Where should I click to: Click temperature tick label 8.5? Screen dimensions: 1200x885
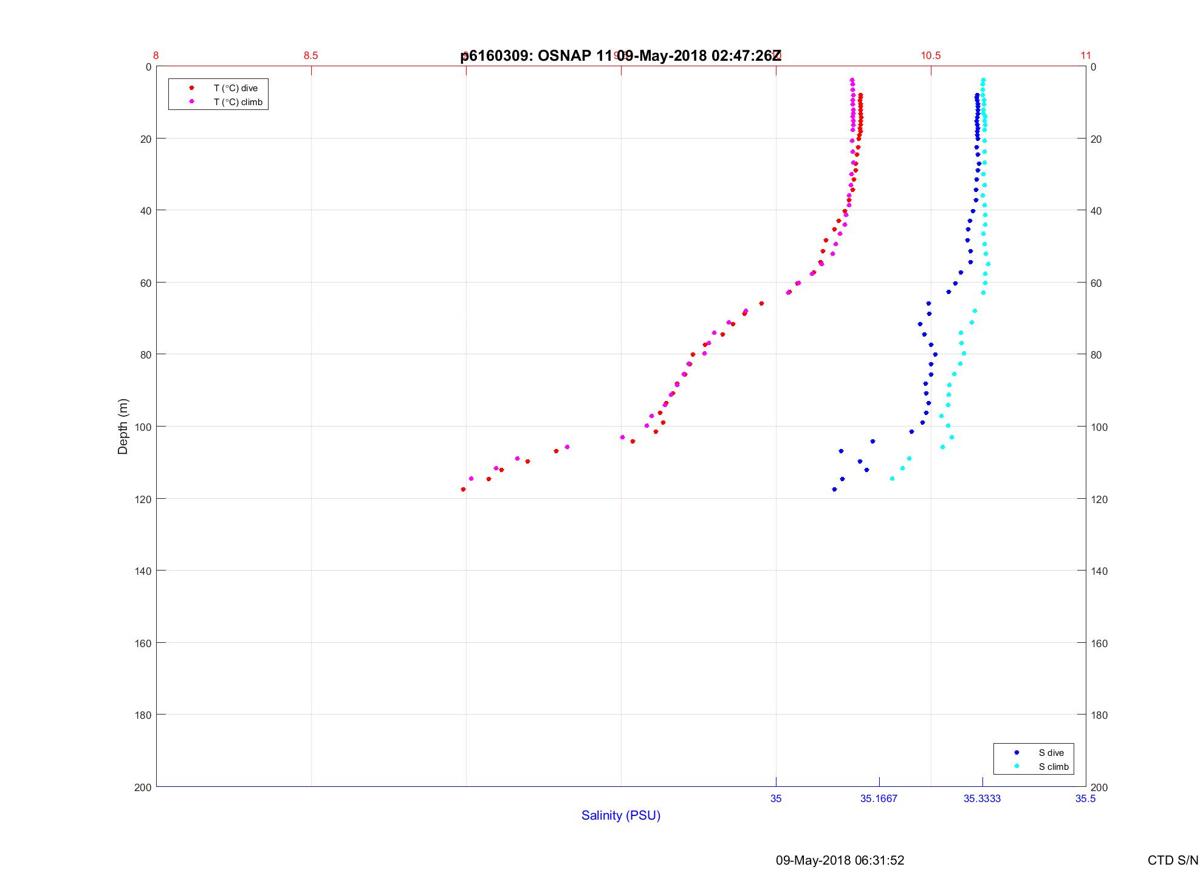[310, 55]
